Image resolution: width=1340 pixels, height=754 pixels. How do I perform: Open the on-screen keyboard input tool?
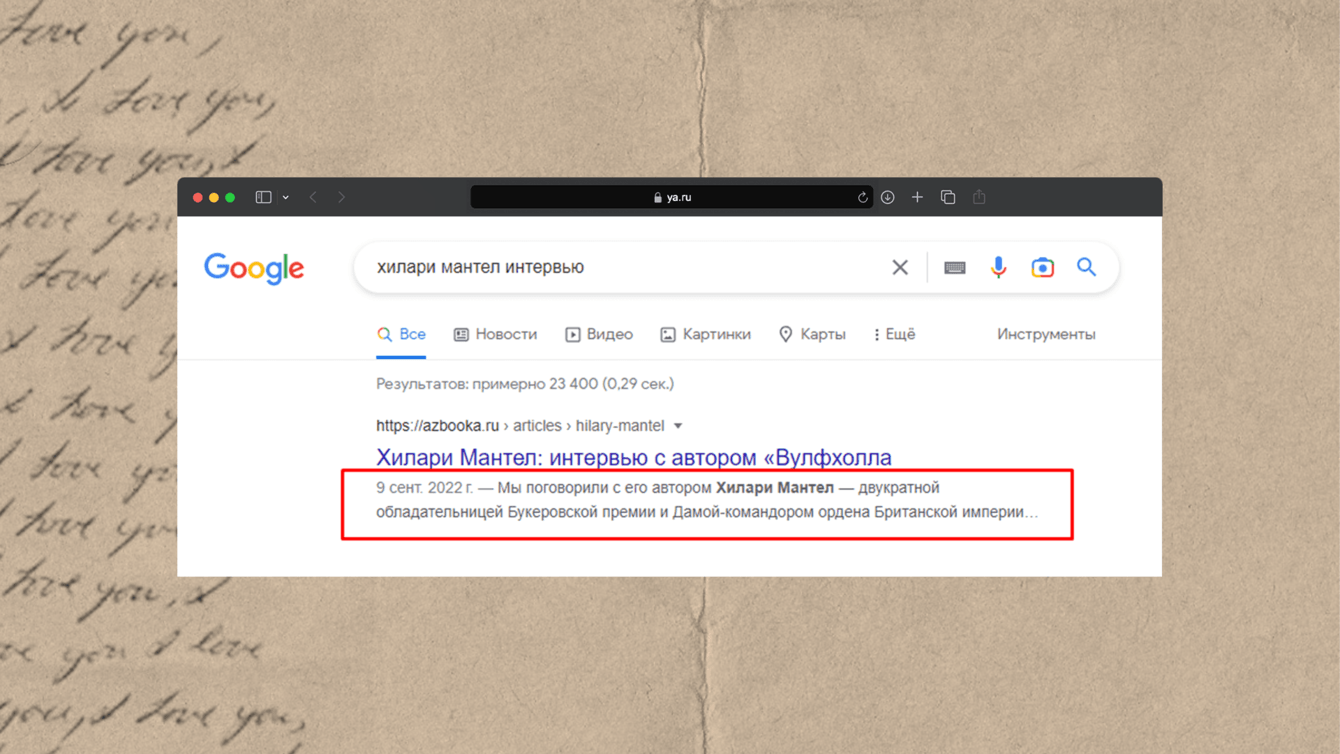pos(955,268)
